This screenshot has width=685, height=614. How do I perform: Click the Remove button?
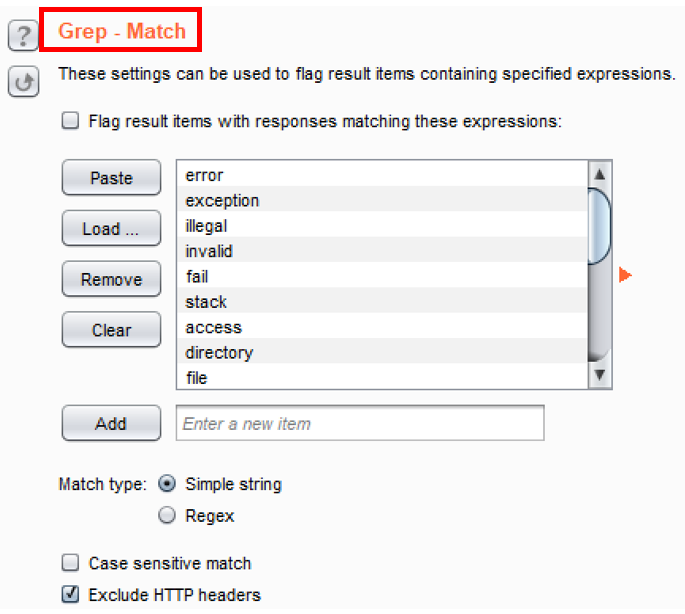(111, 280)
